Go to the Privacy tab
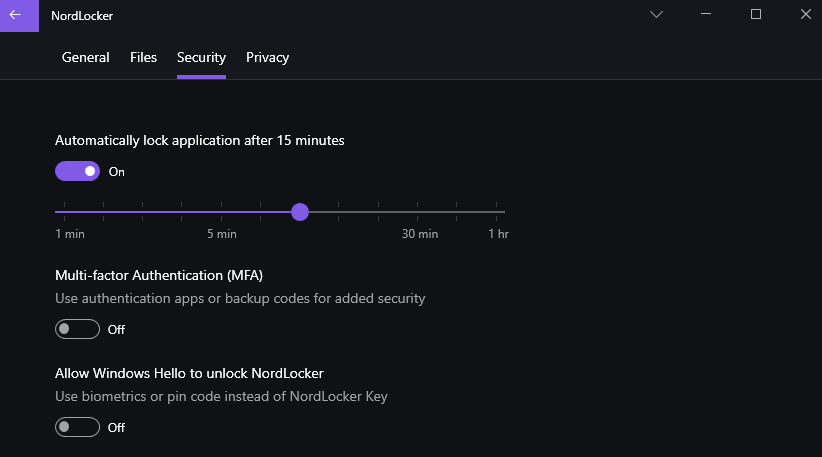The image size is (822, 457). pyautogui.click(x=267, y=58)
